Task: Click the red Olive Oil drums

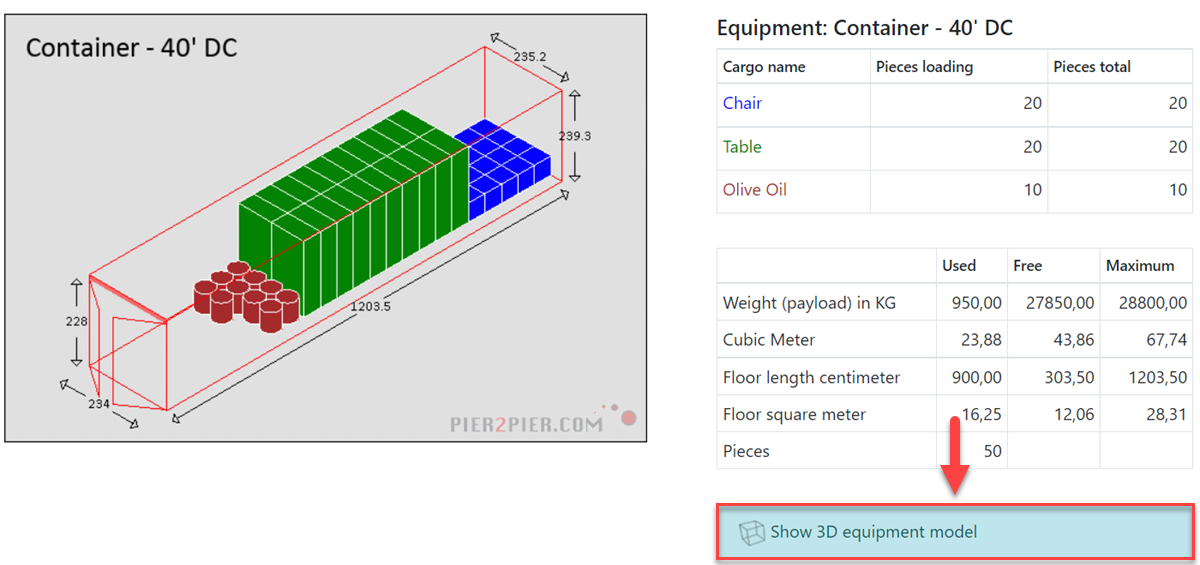Action: 246,296
